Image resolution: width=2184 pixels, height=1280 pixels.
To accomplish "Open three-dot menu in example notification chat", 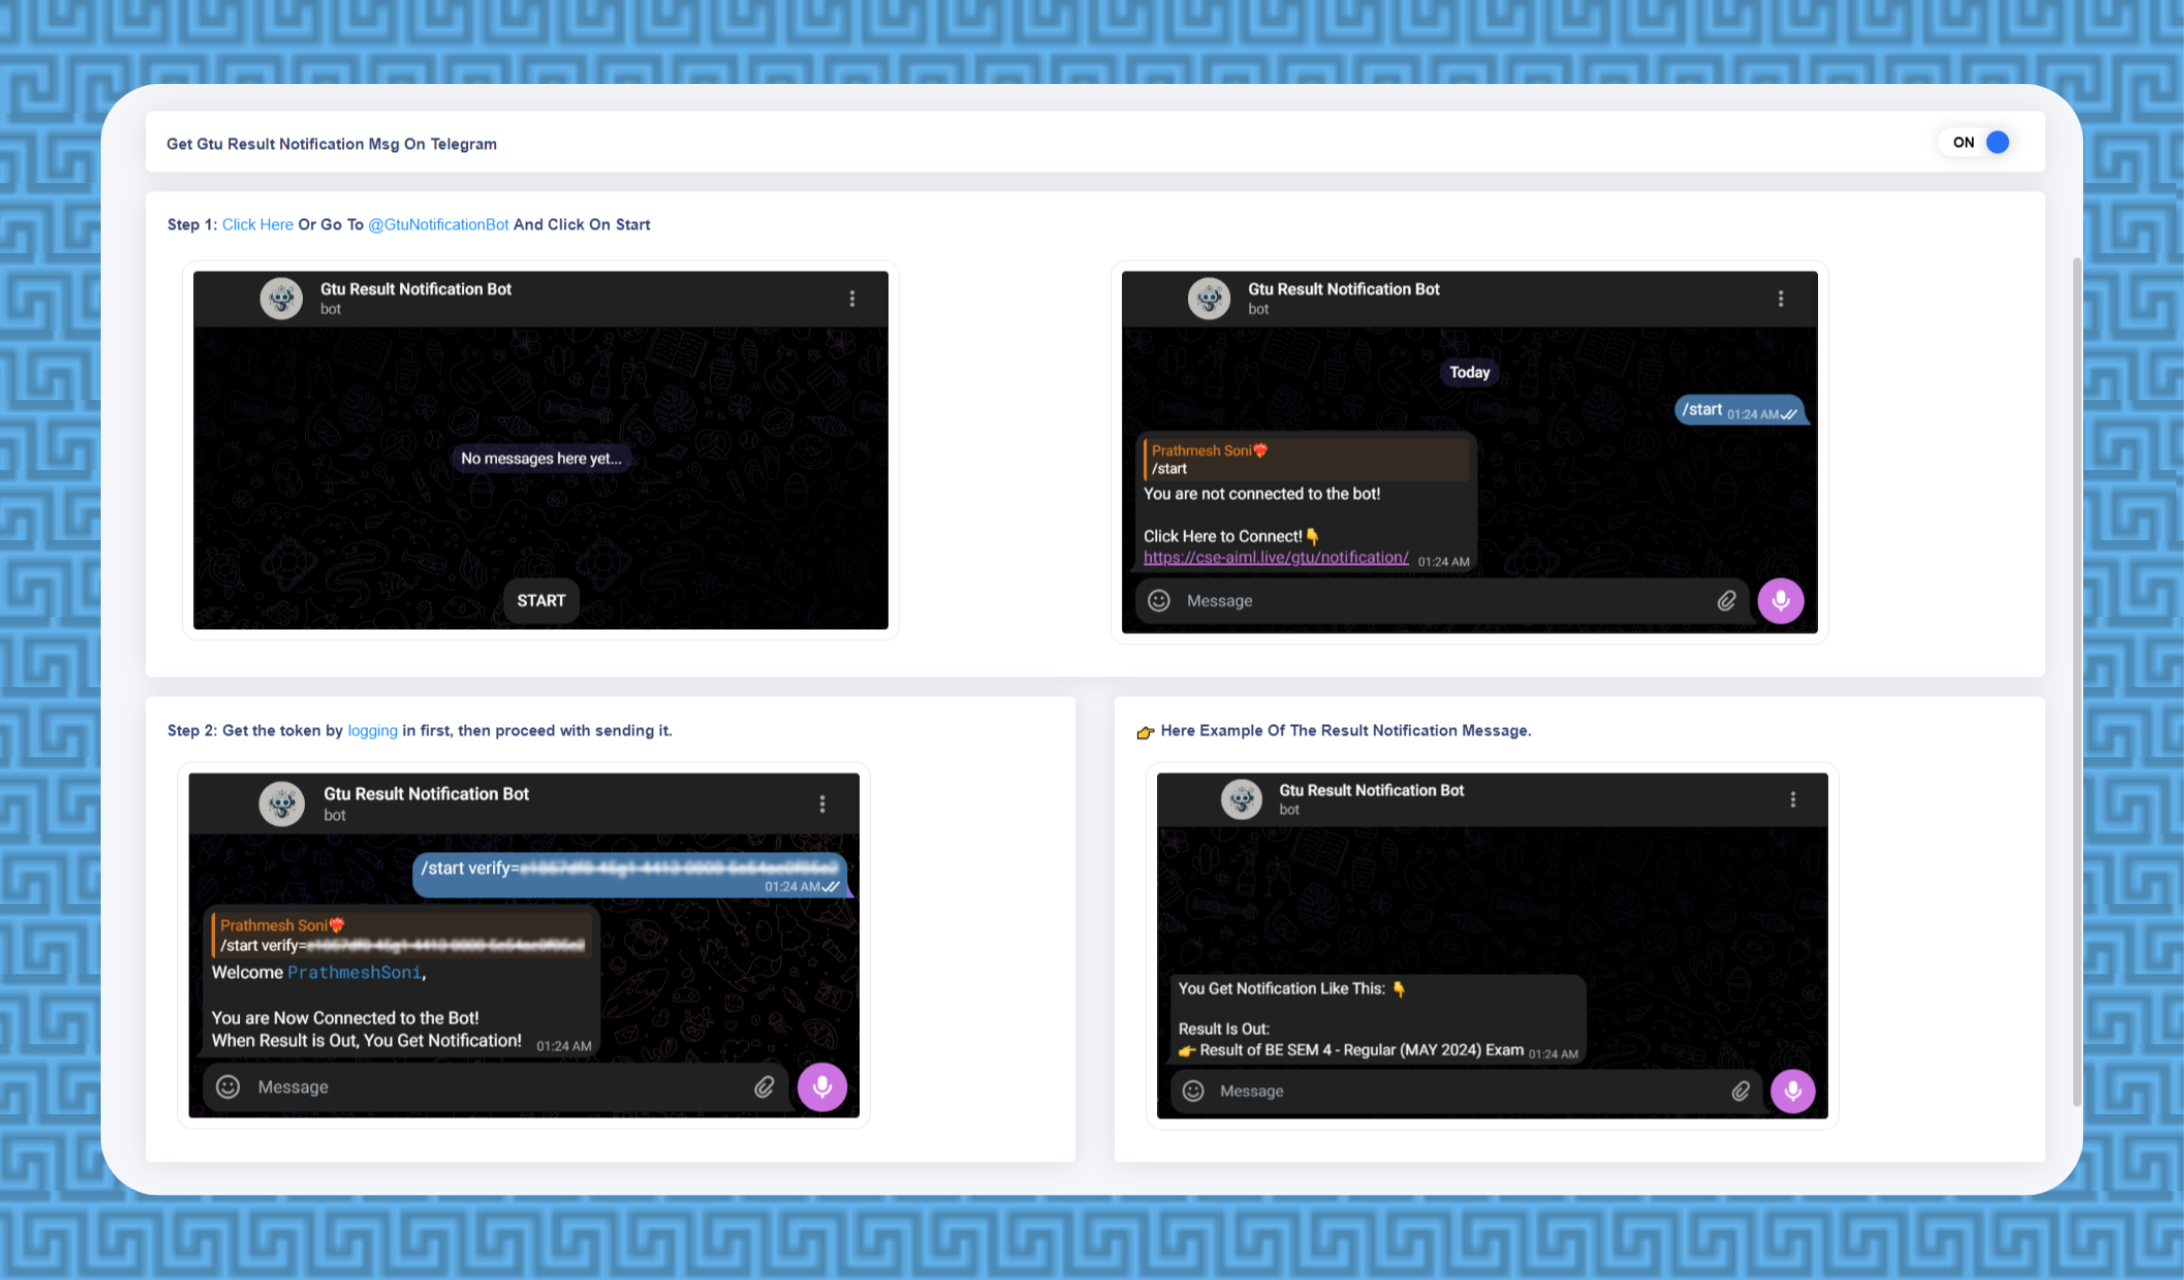I will [x=1792, y=799].
